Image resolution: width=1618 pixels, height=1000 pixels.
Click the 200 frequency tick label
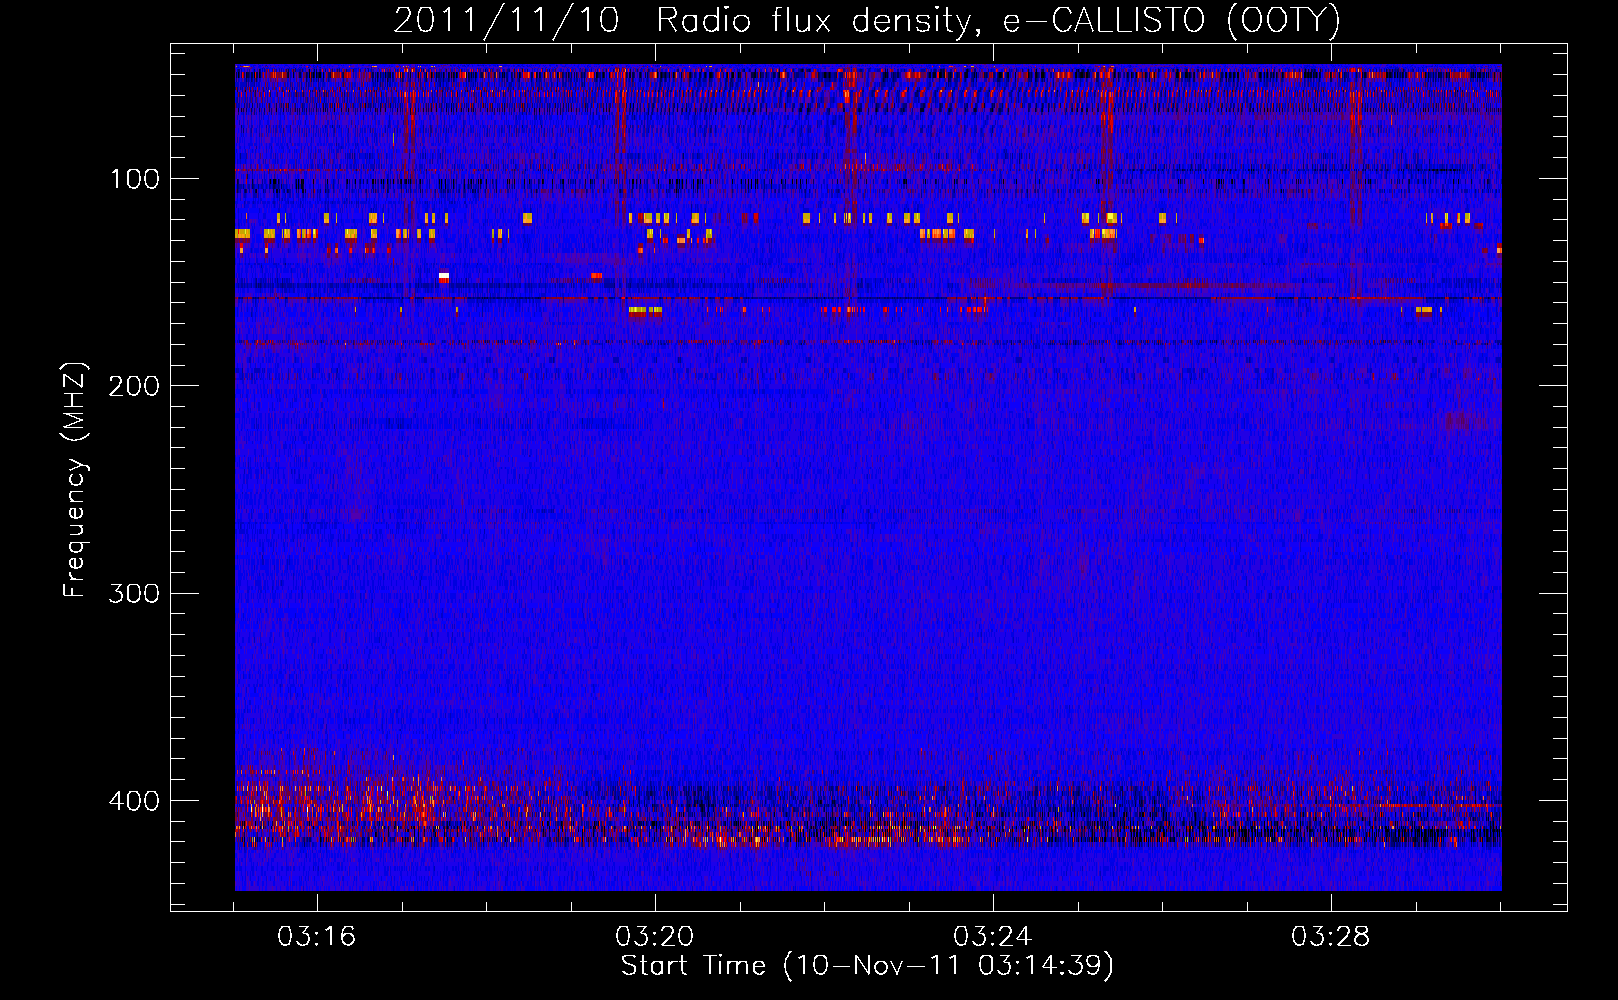(134, 386)
